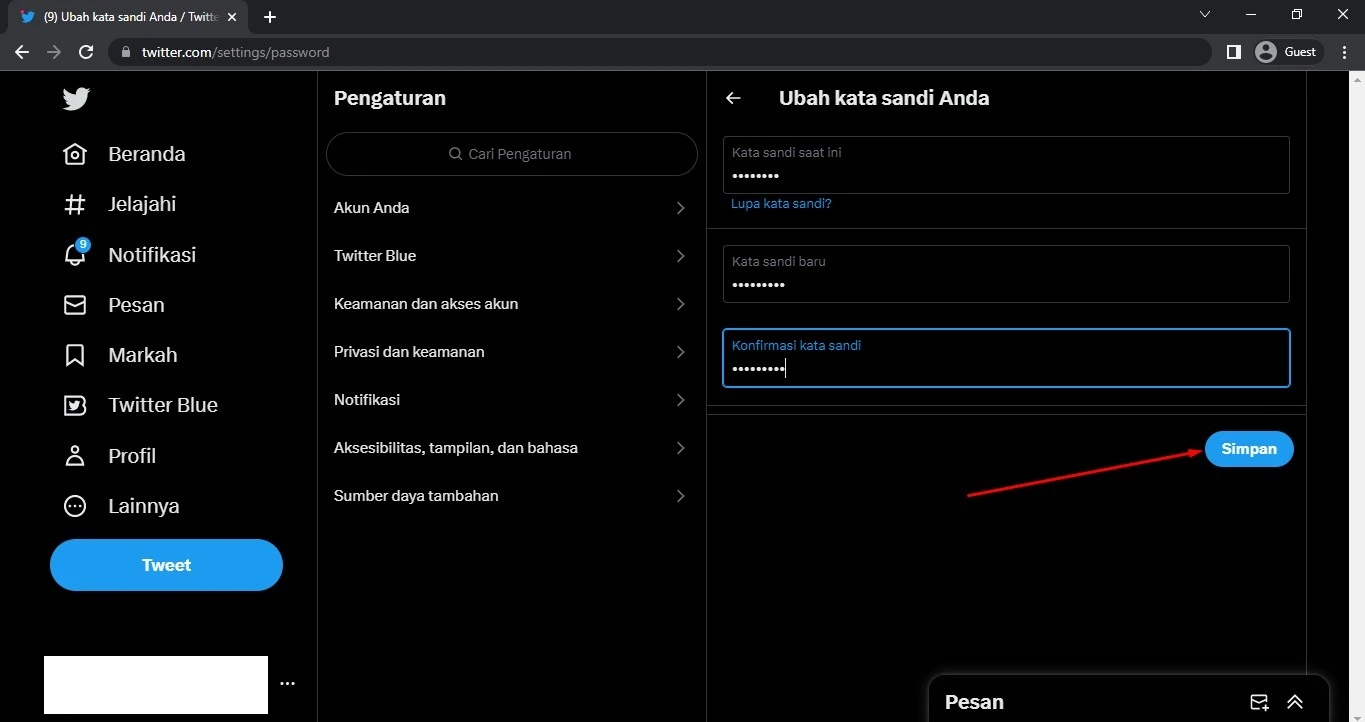Click the Pesan drawer title

coord(974,702)
